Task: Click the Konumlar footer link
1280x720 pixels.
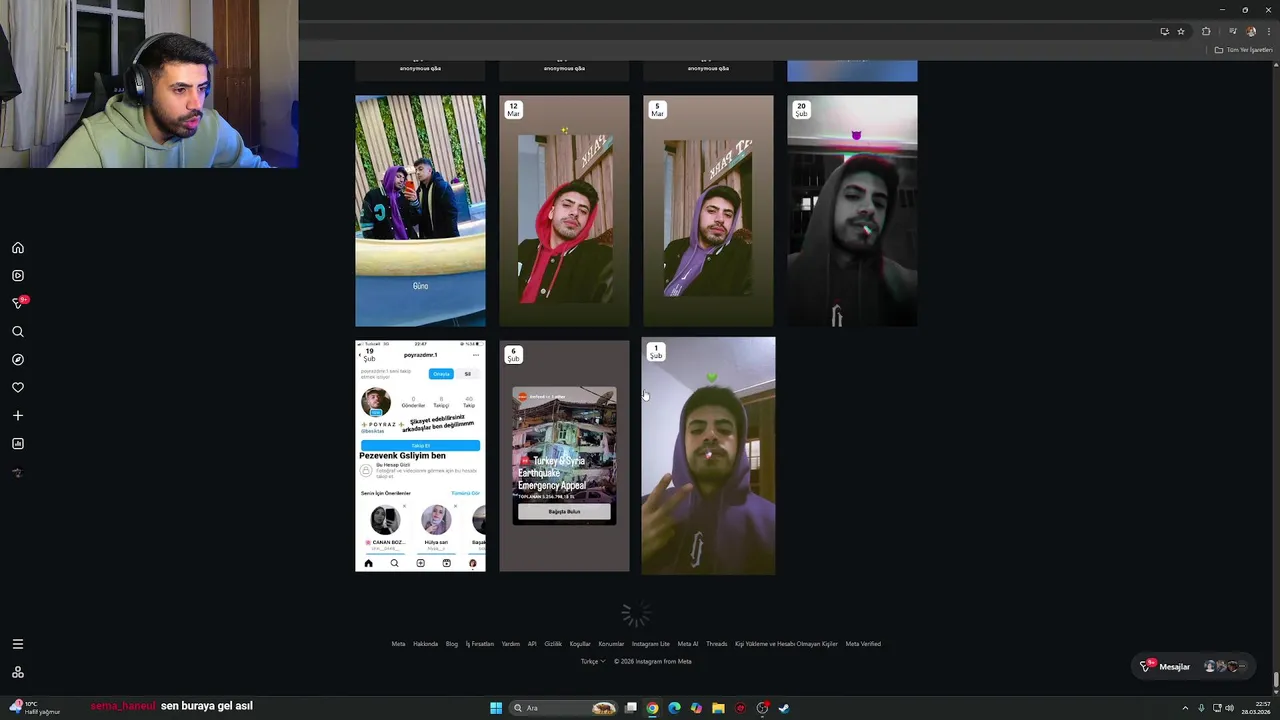Action: coord(611,644)
